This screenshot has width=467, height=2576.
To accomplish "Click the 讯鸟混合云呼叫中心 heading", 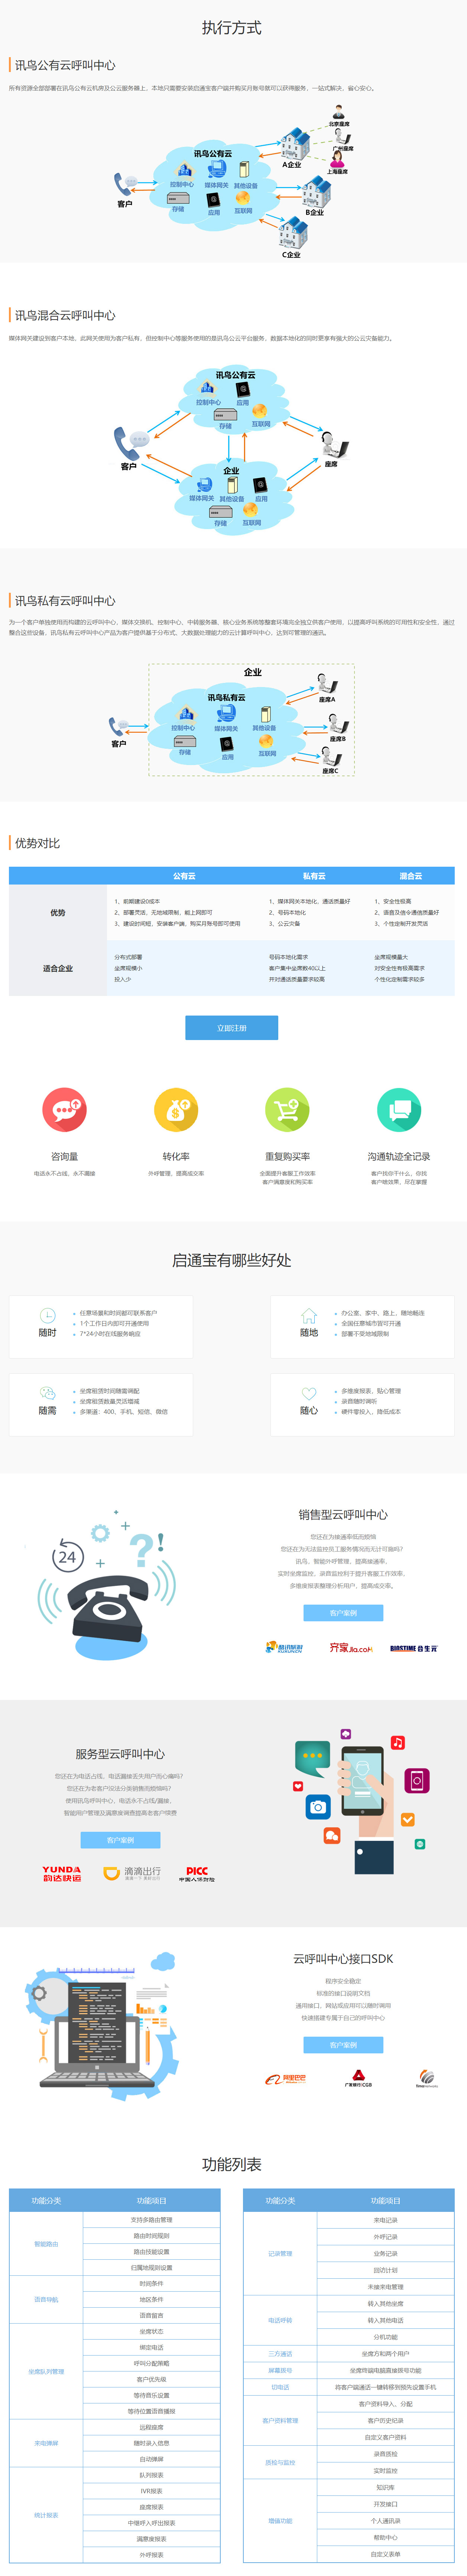I will (x=65, y=315).
